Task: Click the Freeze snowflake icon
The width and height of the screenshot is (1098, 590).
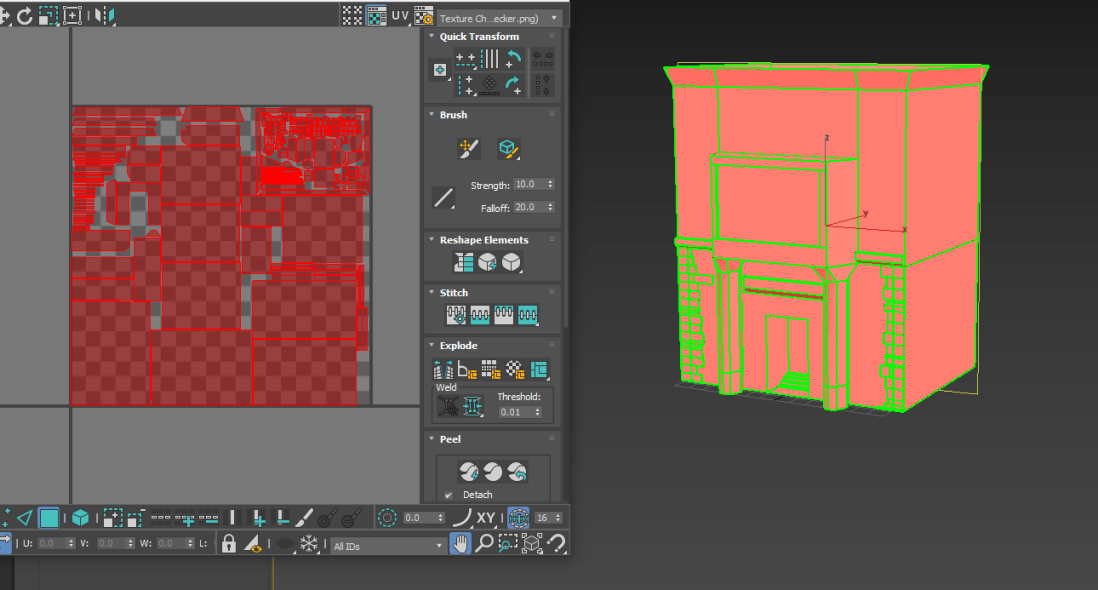Action: [x=310, y=544]
